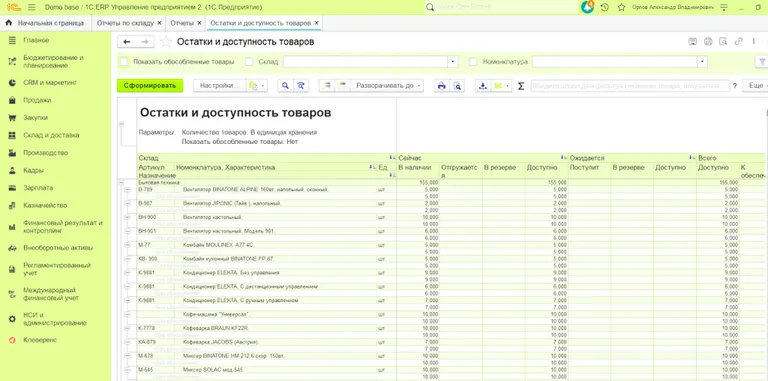Screen dimensions: 768x381
Task: Open Кадры section in sidebar
Action: (x=33, y=170)
